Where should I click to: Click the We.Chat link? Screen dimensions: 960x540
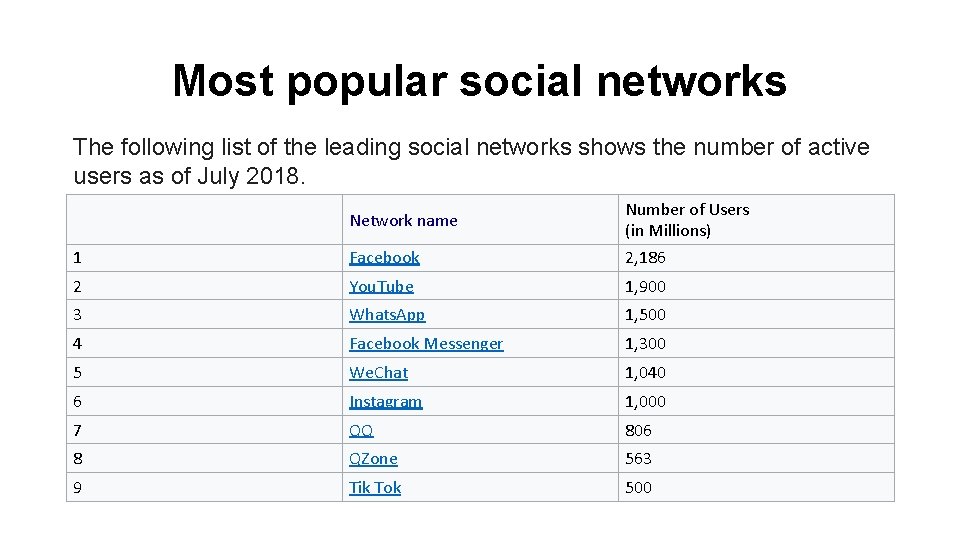tap(378, 373)
